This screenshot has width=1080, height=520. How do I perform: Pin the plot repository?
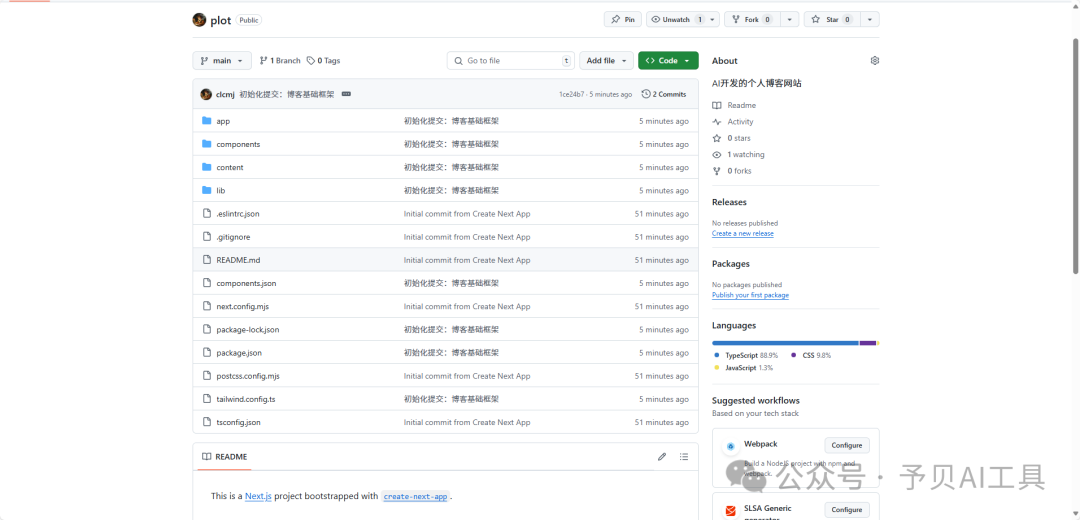tap(623, 20)
